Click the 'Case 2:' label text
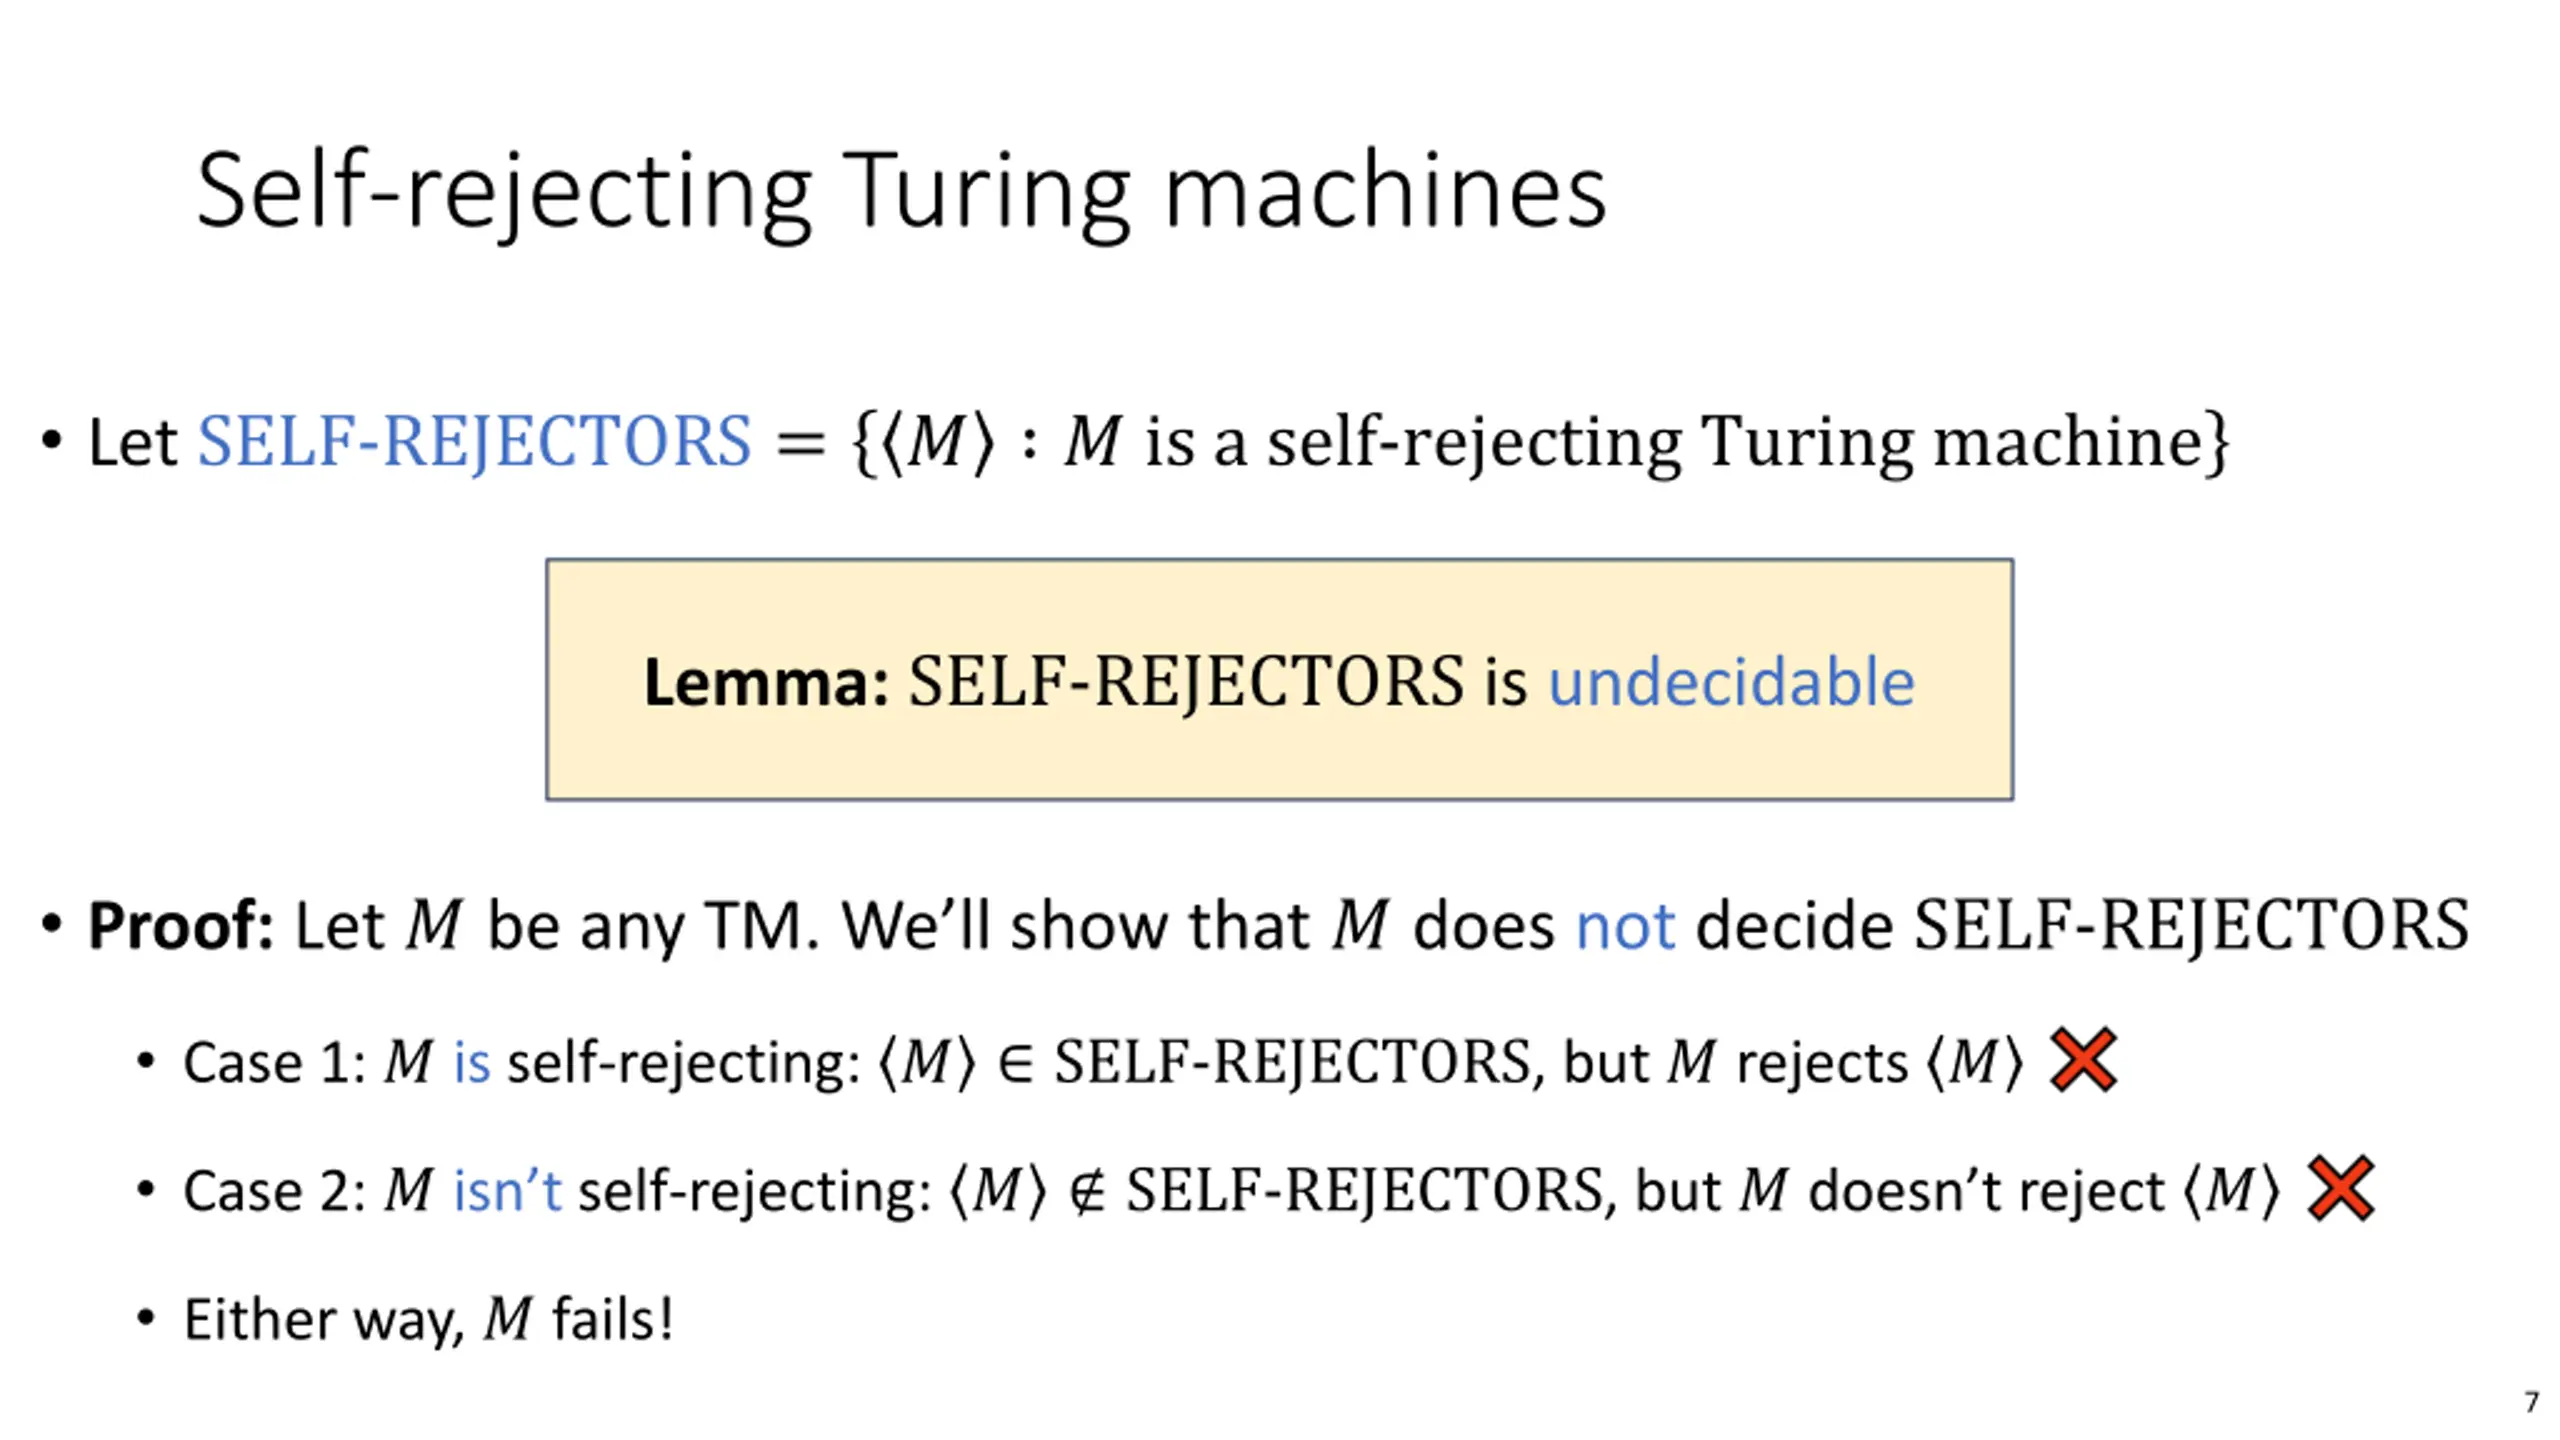 click(x=274, y=1189)
